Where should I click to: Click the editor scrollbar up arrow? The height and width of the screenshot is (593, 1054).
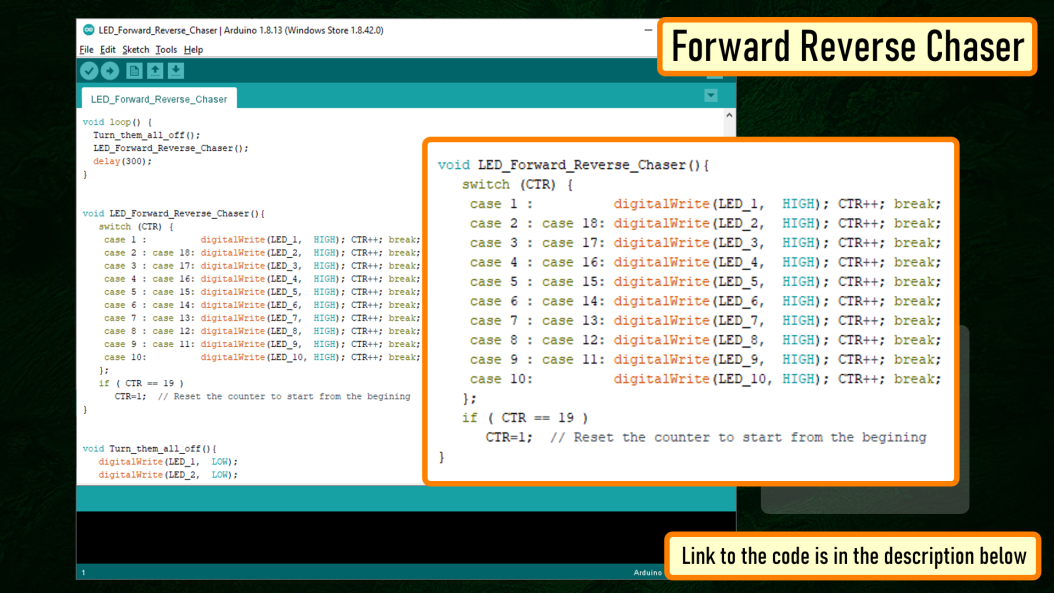729,116
